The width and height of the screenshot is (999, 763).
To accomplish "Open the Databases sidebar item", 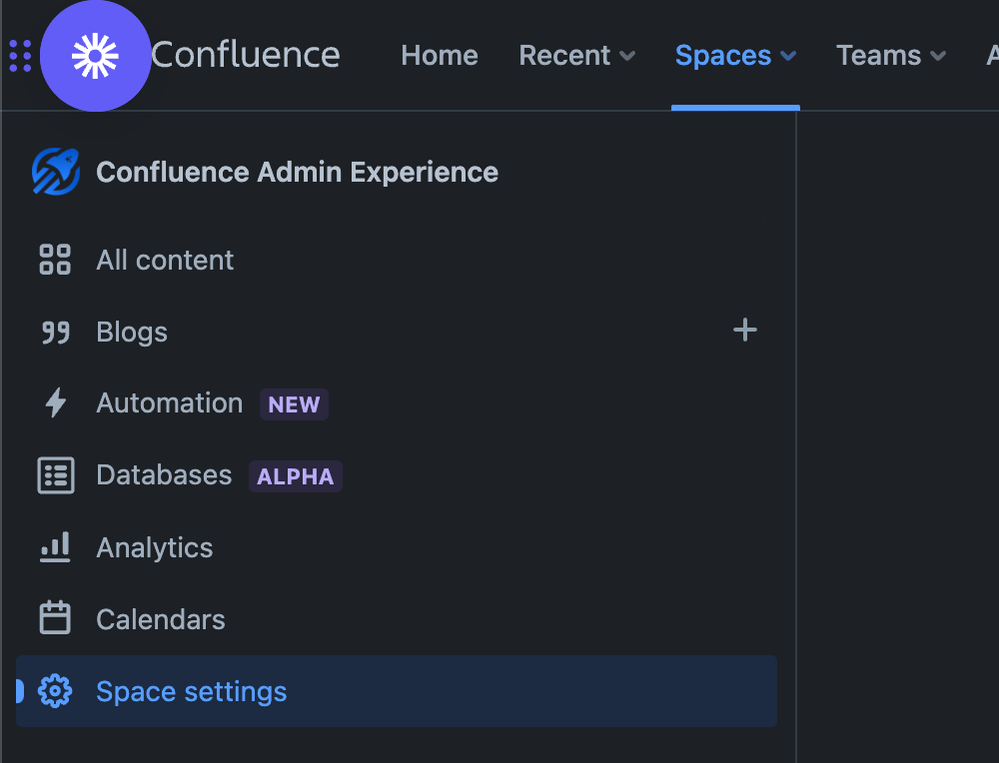I will click(x=164, y=475).
